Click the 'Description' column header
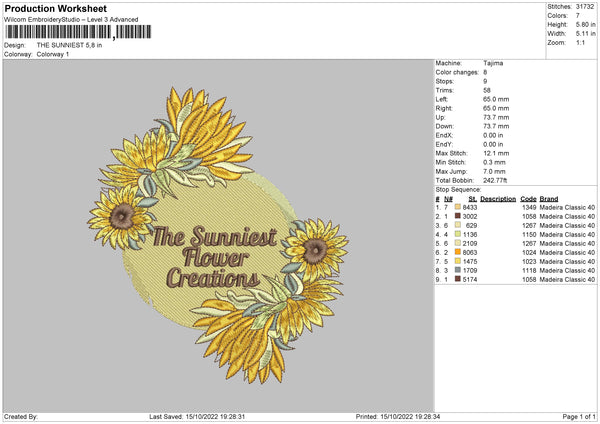The image size is (600, 424). [x=498, y=199]
